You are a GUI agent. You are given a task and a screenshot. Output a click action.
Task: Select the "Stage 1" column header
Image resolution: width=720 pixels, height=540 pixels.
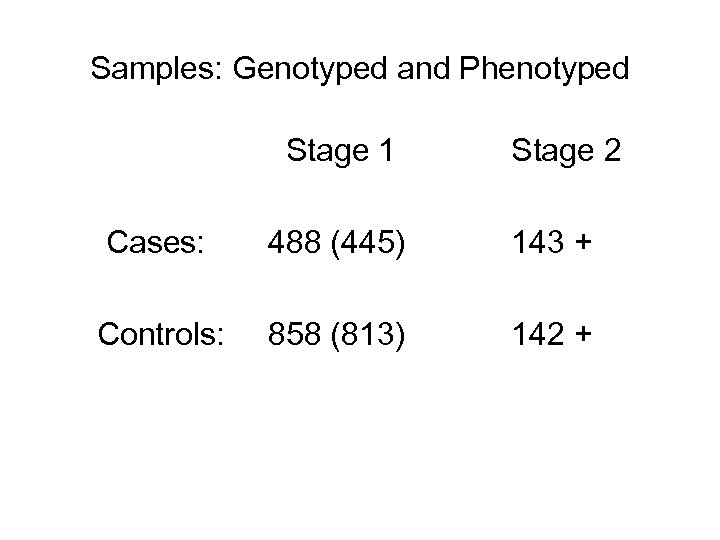[x=340, y=151]
